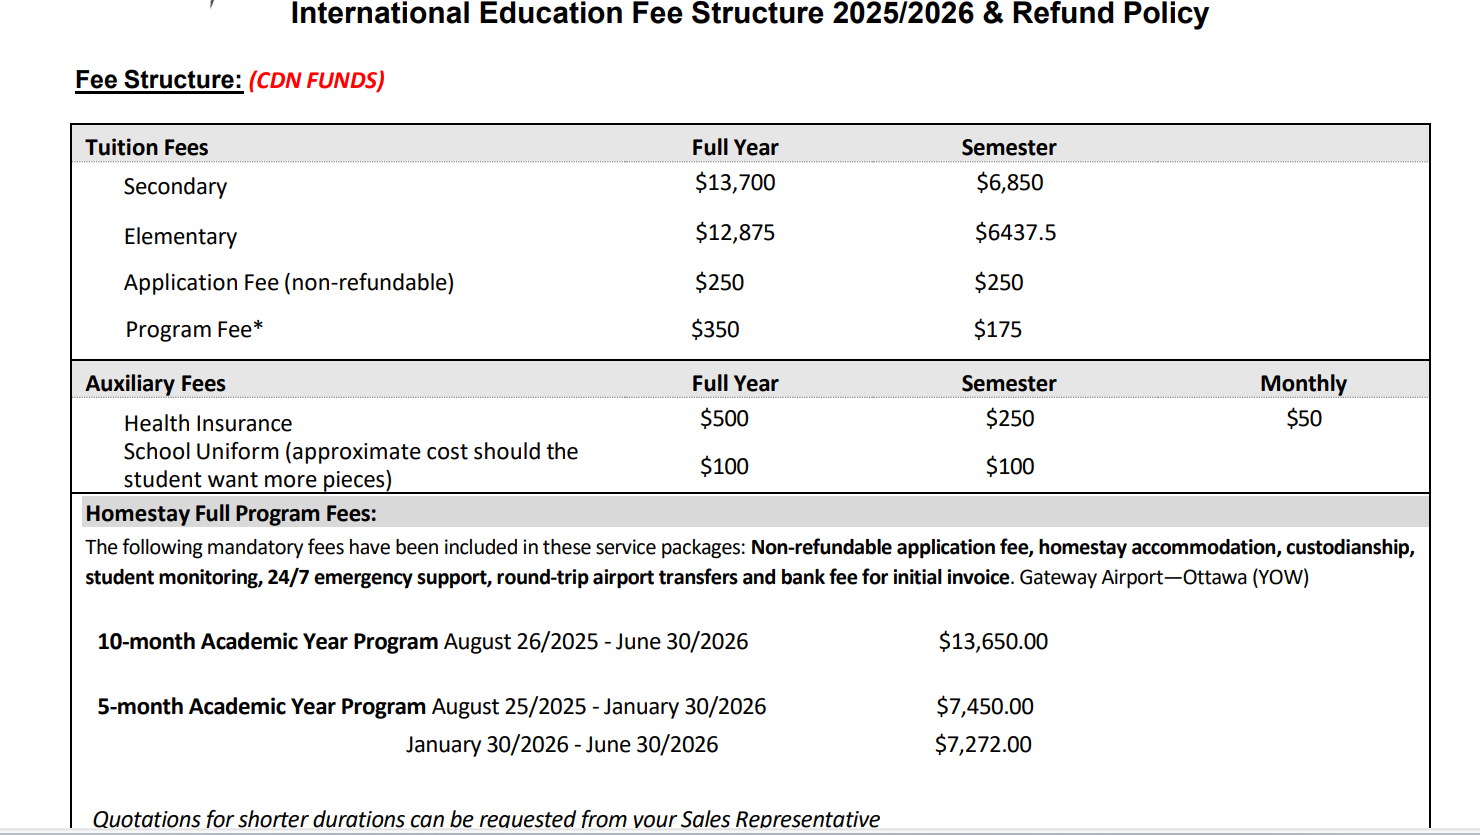Click the red CDN FUNDS label

click(316, 80)
